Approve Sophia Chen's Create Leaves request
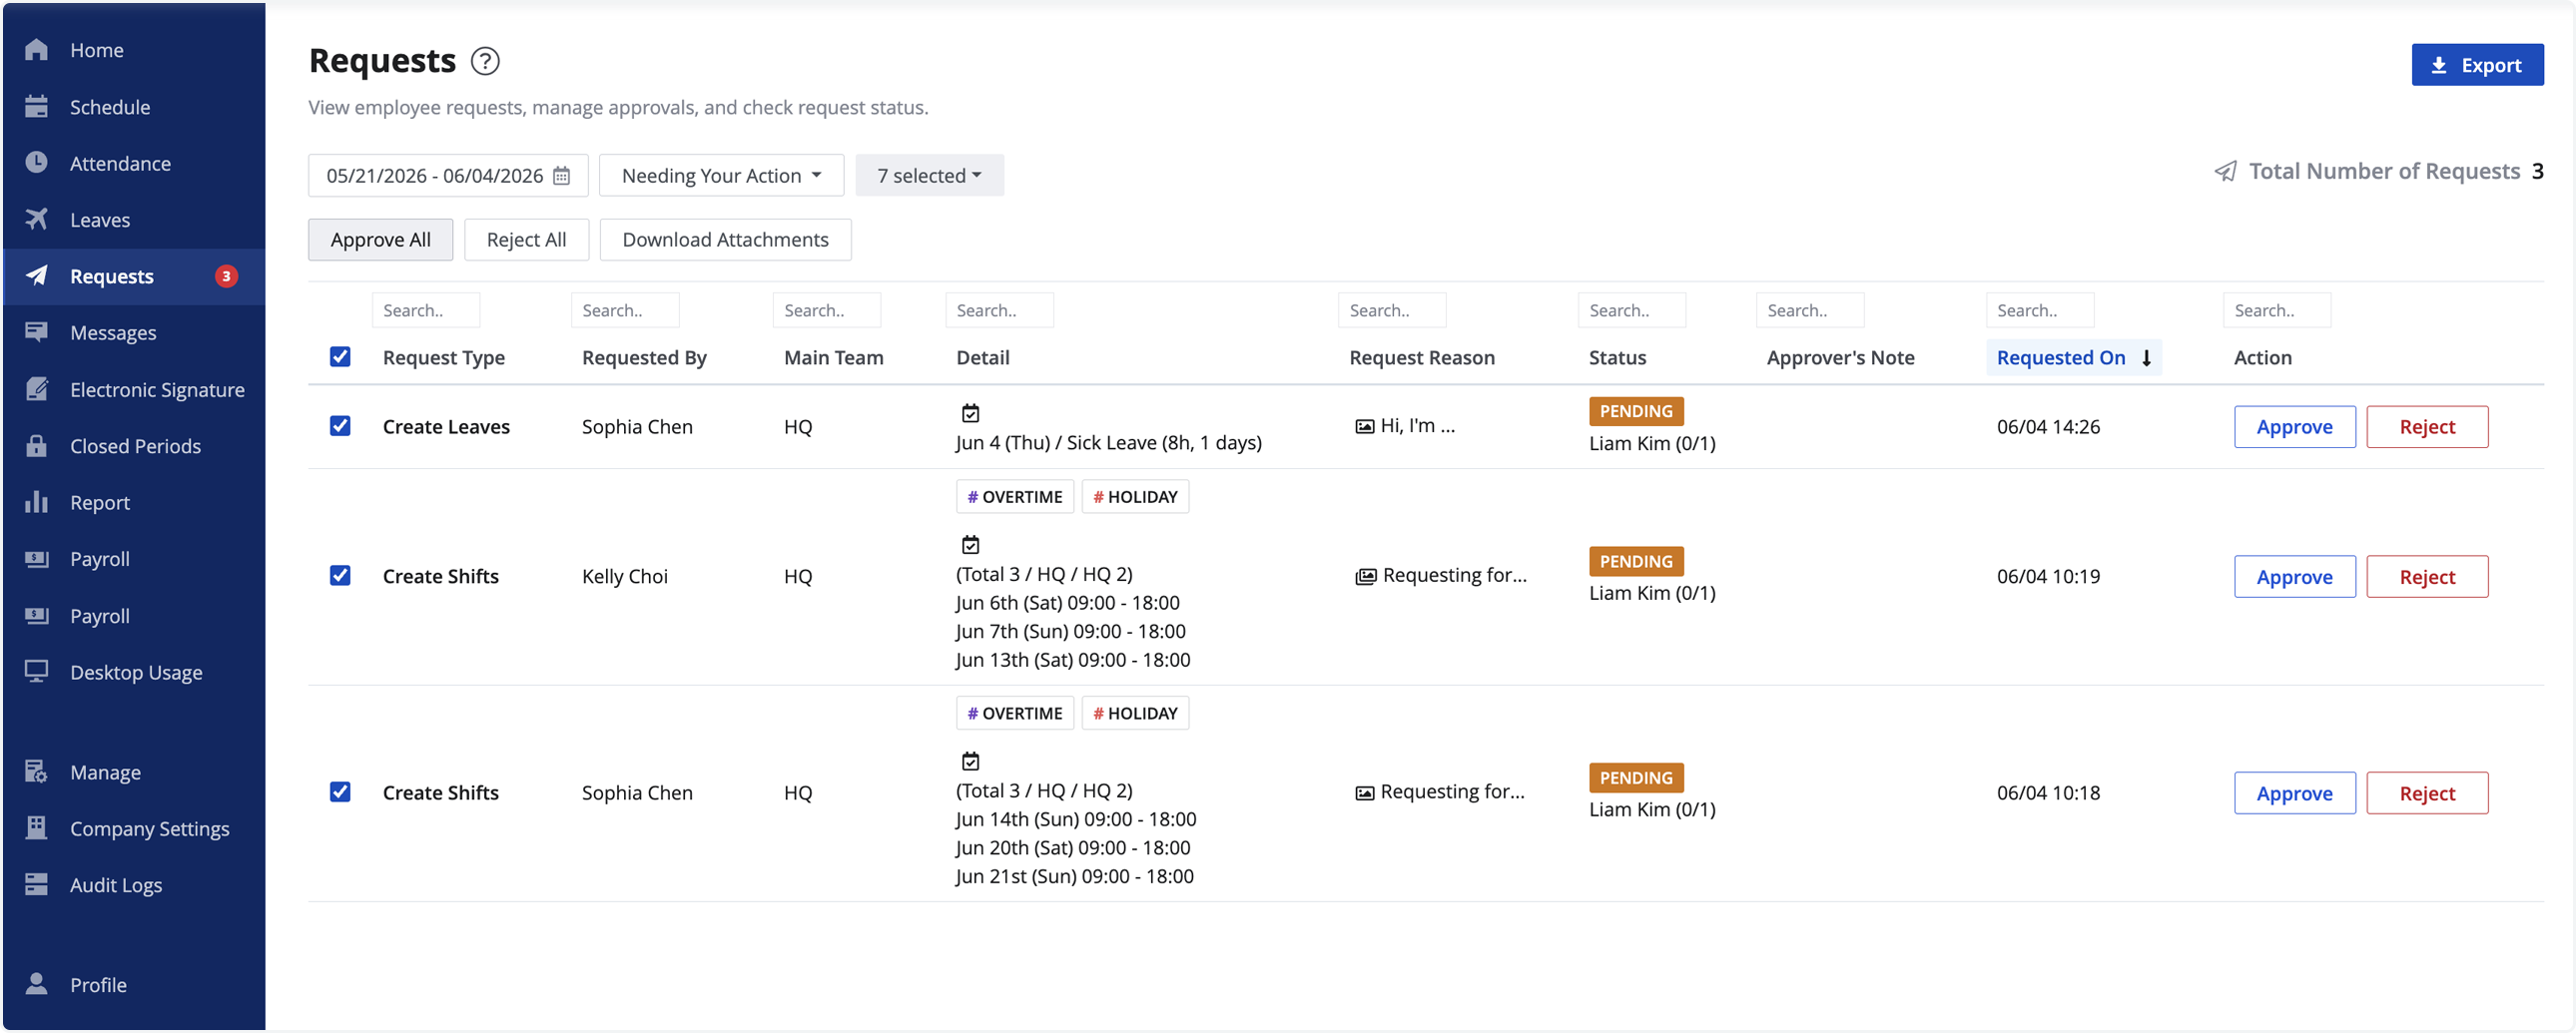 [2294, 427]
